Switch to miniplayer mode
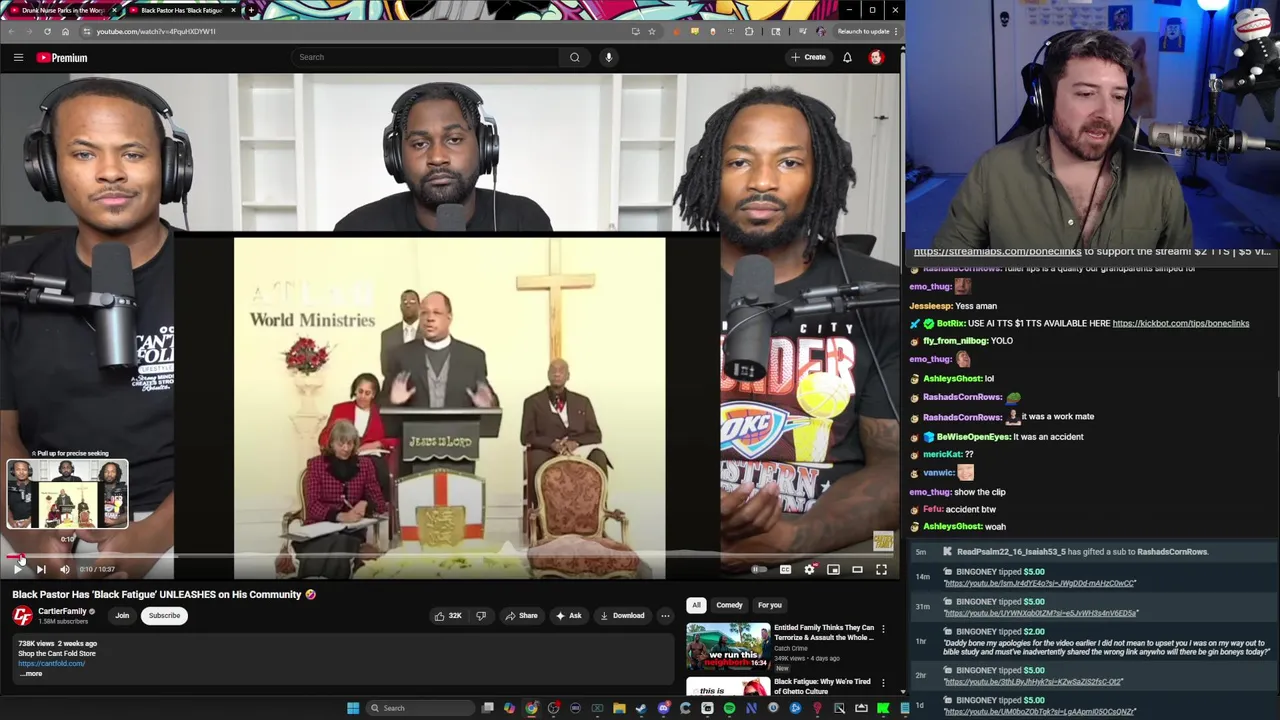The height and width of the screenshot is (720, 1280). [833, 569]
